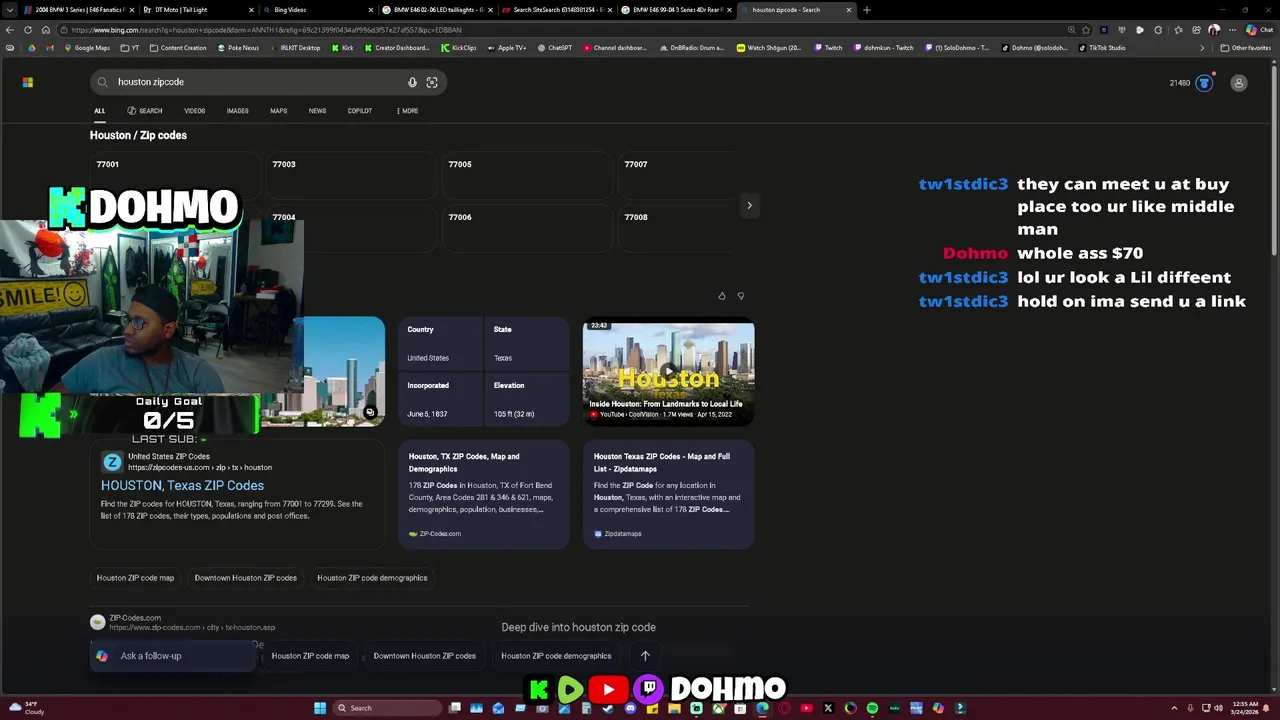Show next zip codes with carousel arrow
Screen dimensions: 1280x720
(749, 205)
